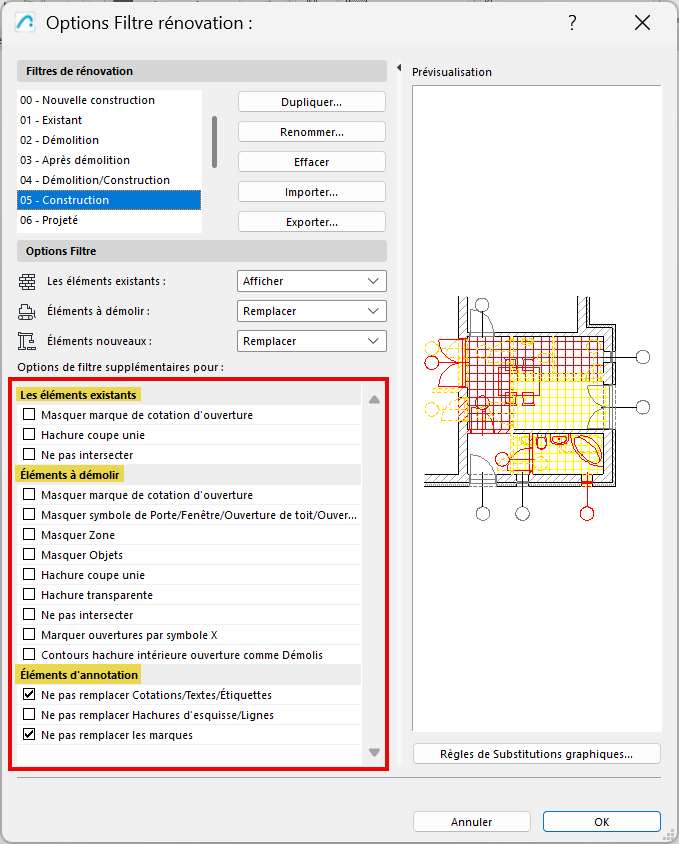Select filter 06 - Projeté

click(x=109, y=220)
